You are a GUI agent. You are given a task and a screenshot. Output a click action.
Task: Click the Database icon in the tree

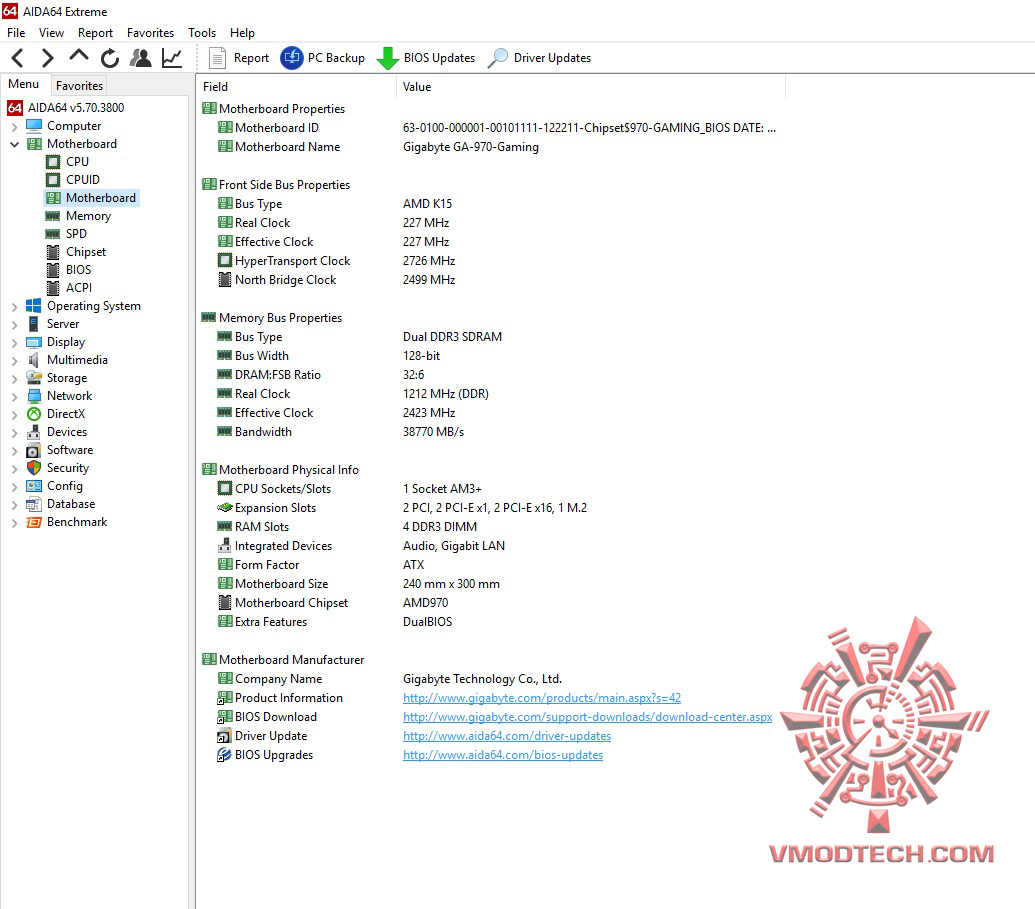34,504
